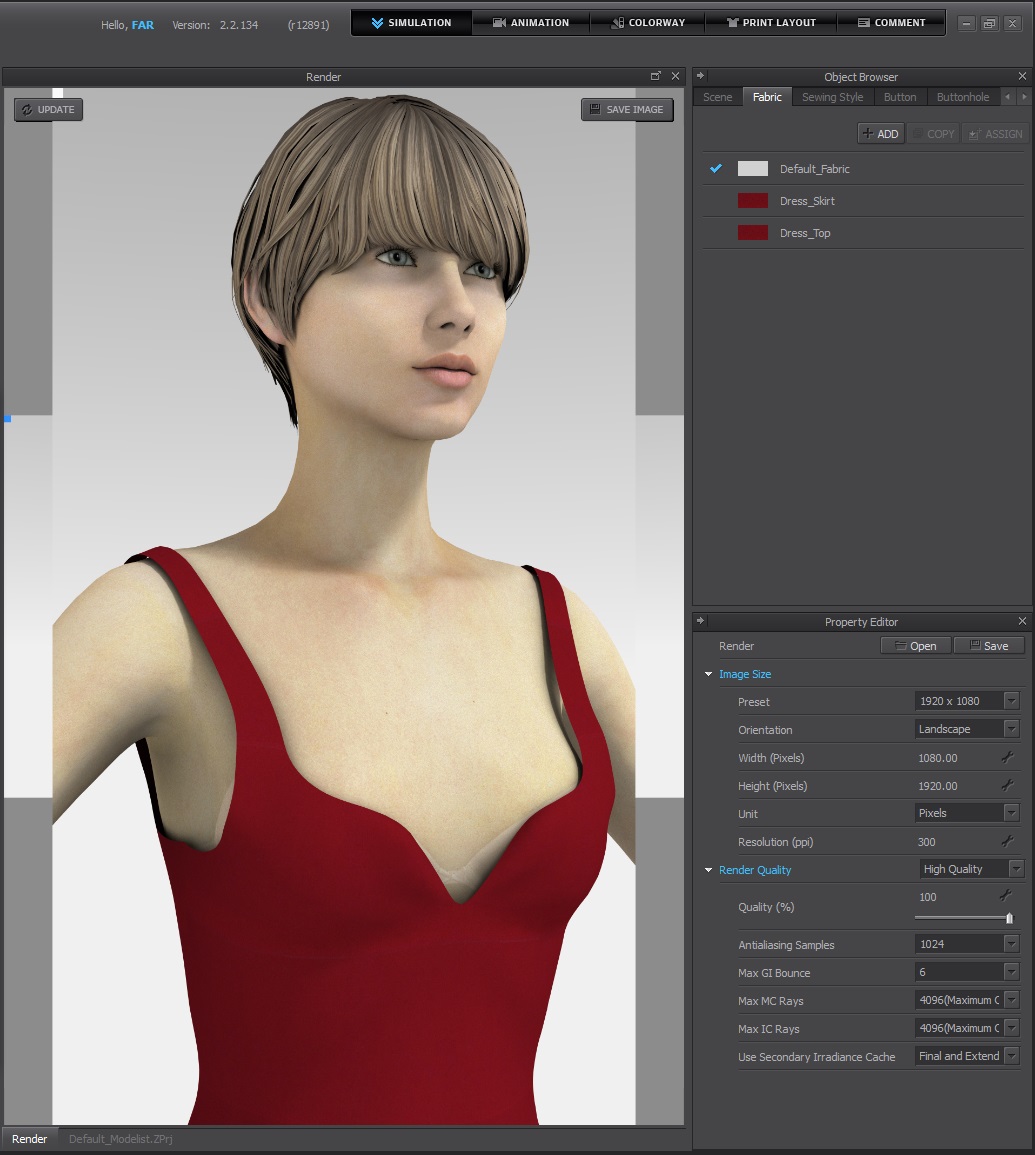Click the wrench icon beside Width (Pixels)

(1007, 758)
